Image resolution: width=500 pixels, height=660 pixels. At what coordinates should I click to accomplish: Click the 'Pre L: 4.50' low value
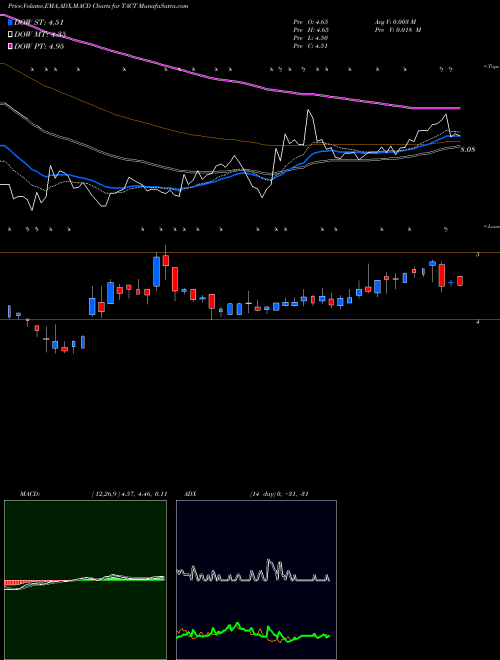[x=311, y=38]
